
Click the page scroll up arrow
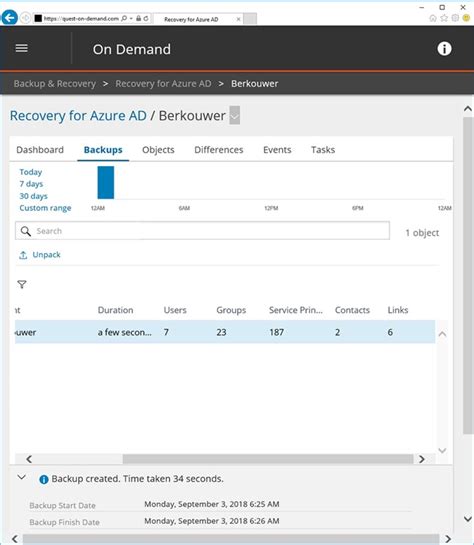click(x=468, y=109)
